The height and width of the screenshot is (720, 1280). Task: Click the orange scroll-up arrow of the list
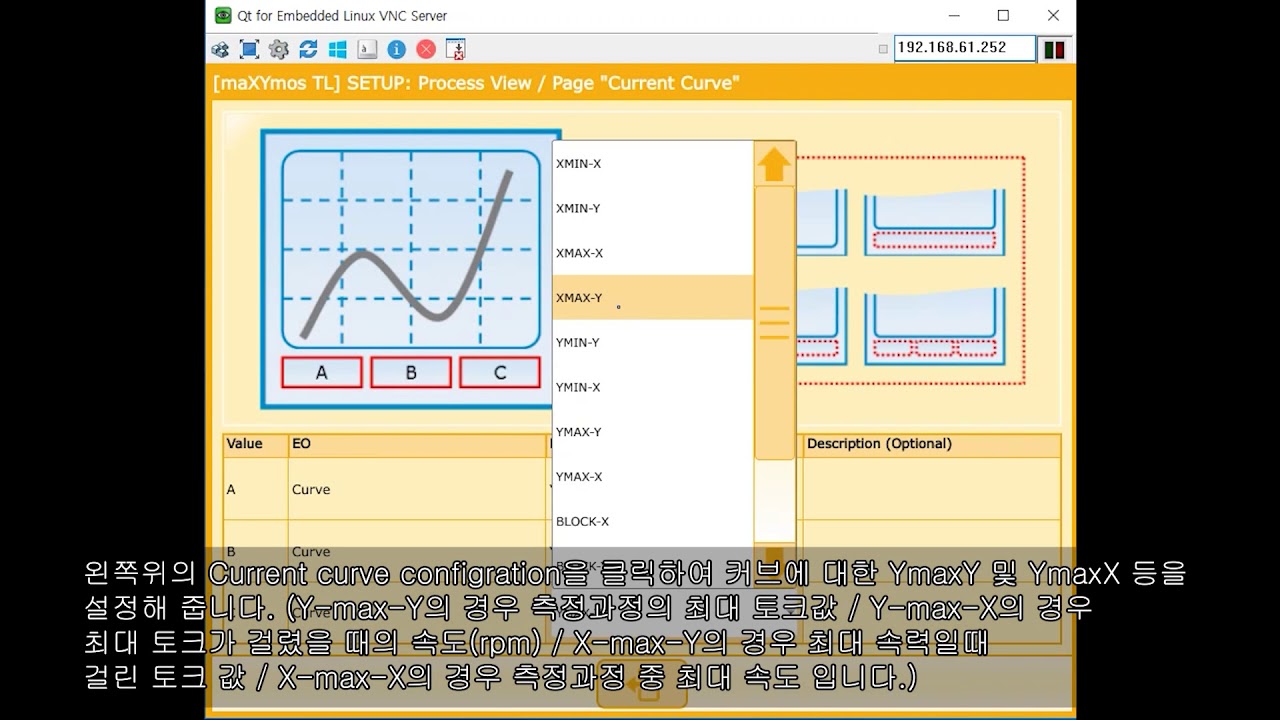pyautogui.click(x=774, y=164)
